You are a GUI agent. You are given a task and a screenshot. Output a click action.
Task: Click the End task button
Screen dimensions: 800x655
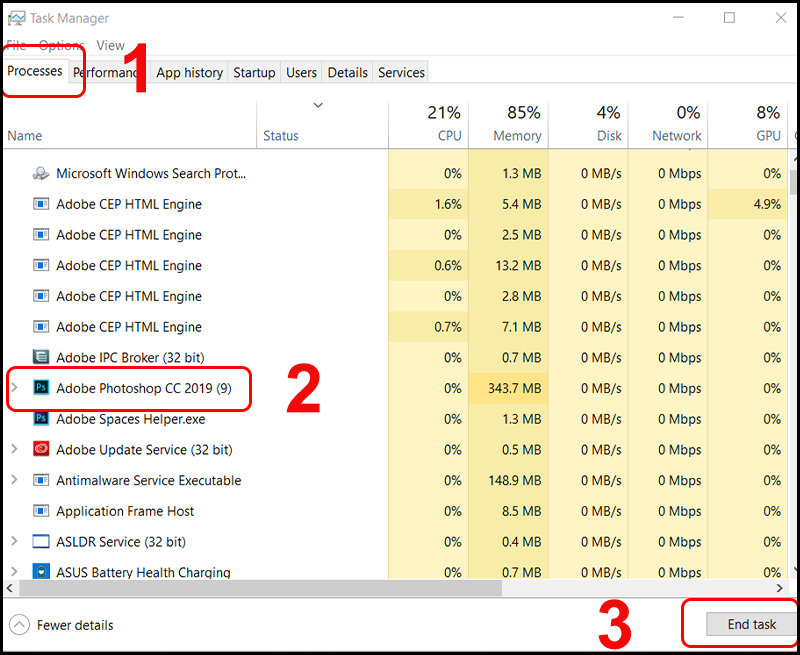click(752, 624)
